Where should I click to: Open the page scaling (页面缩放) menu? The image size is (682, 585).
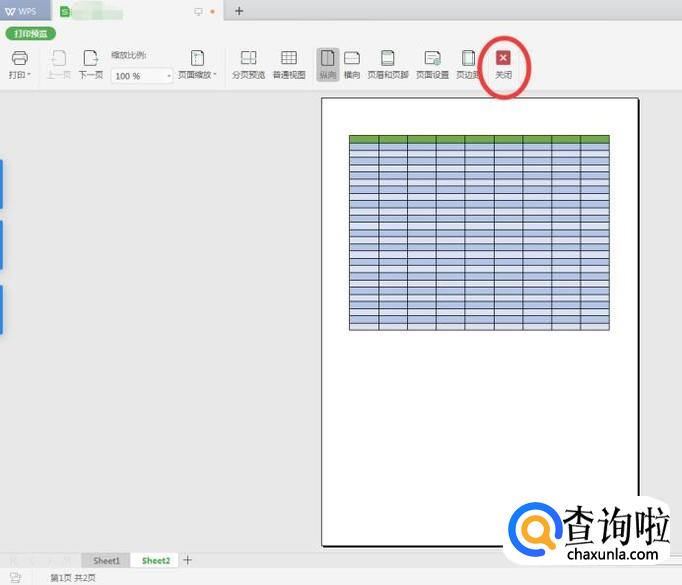point(197,64)
